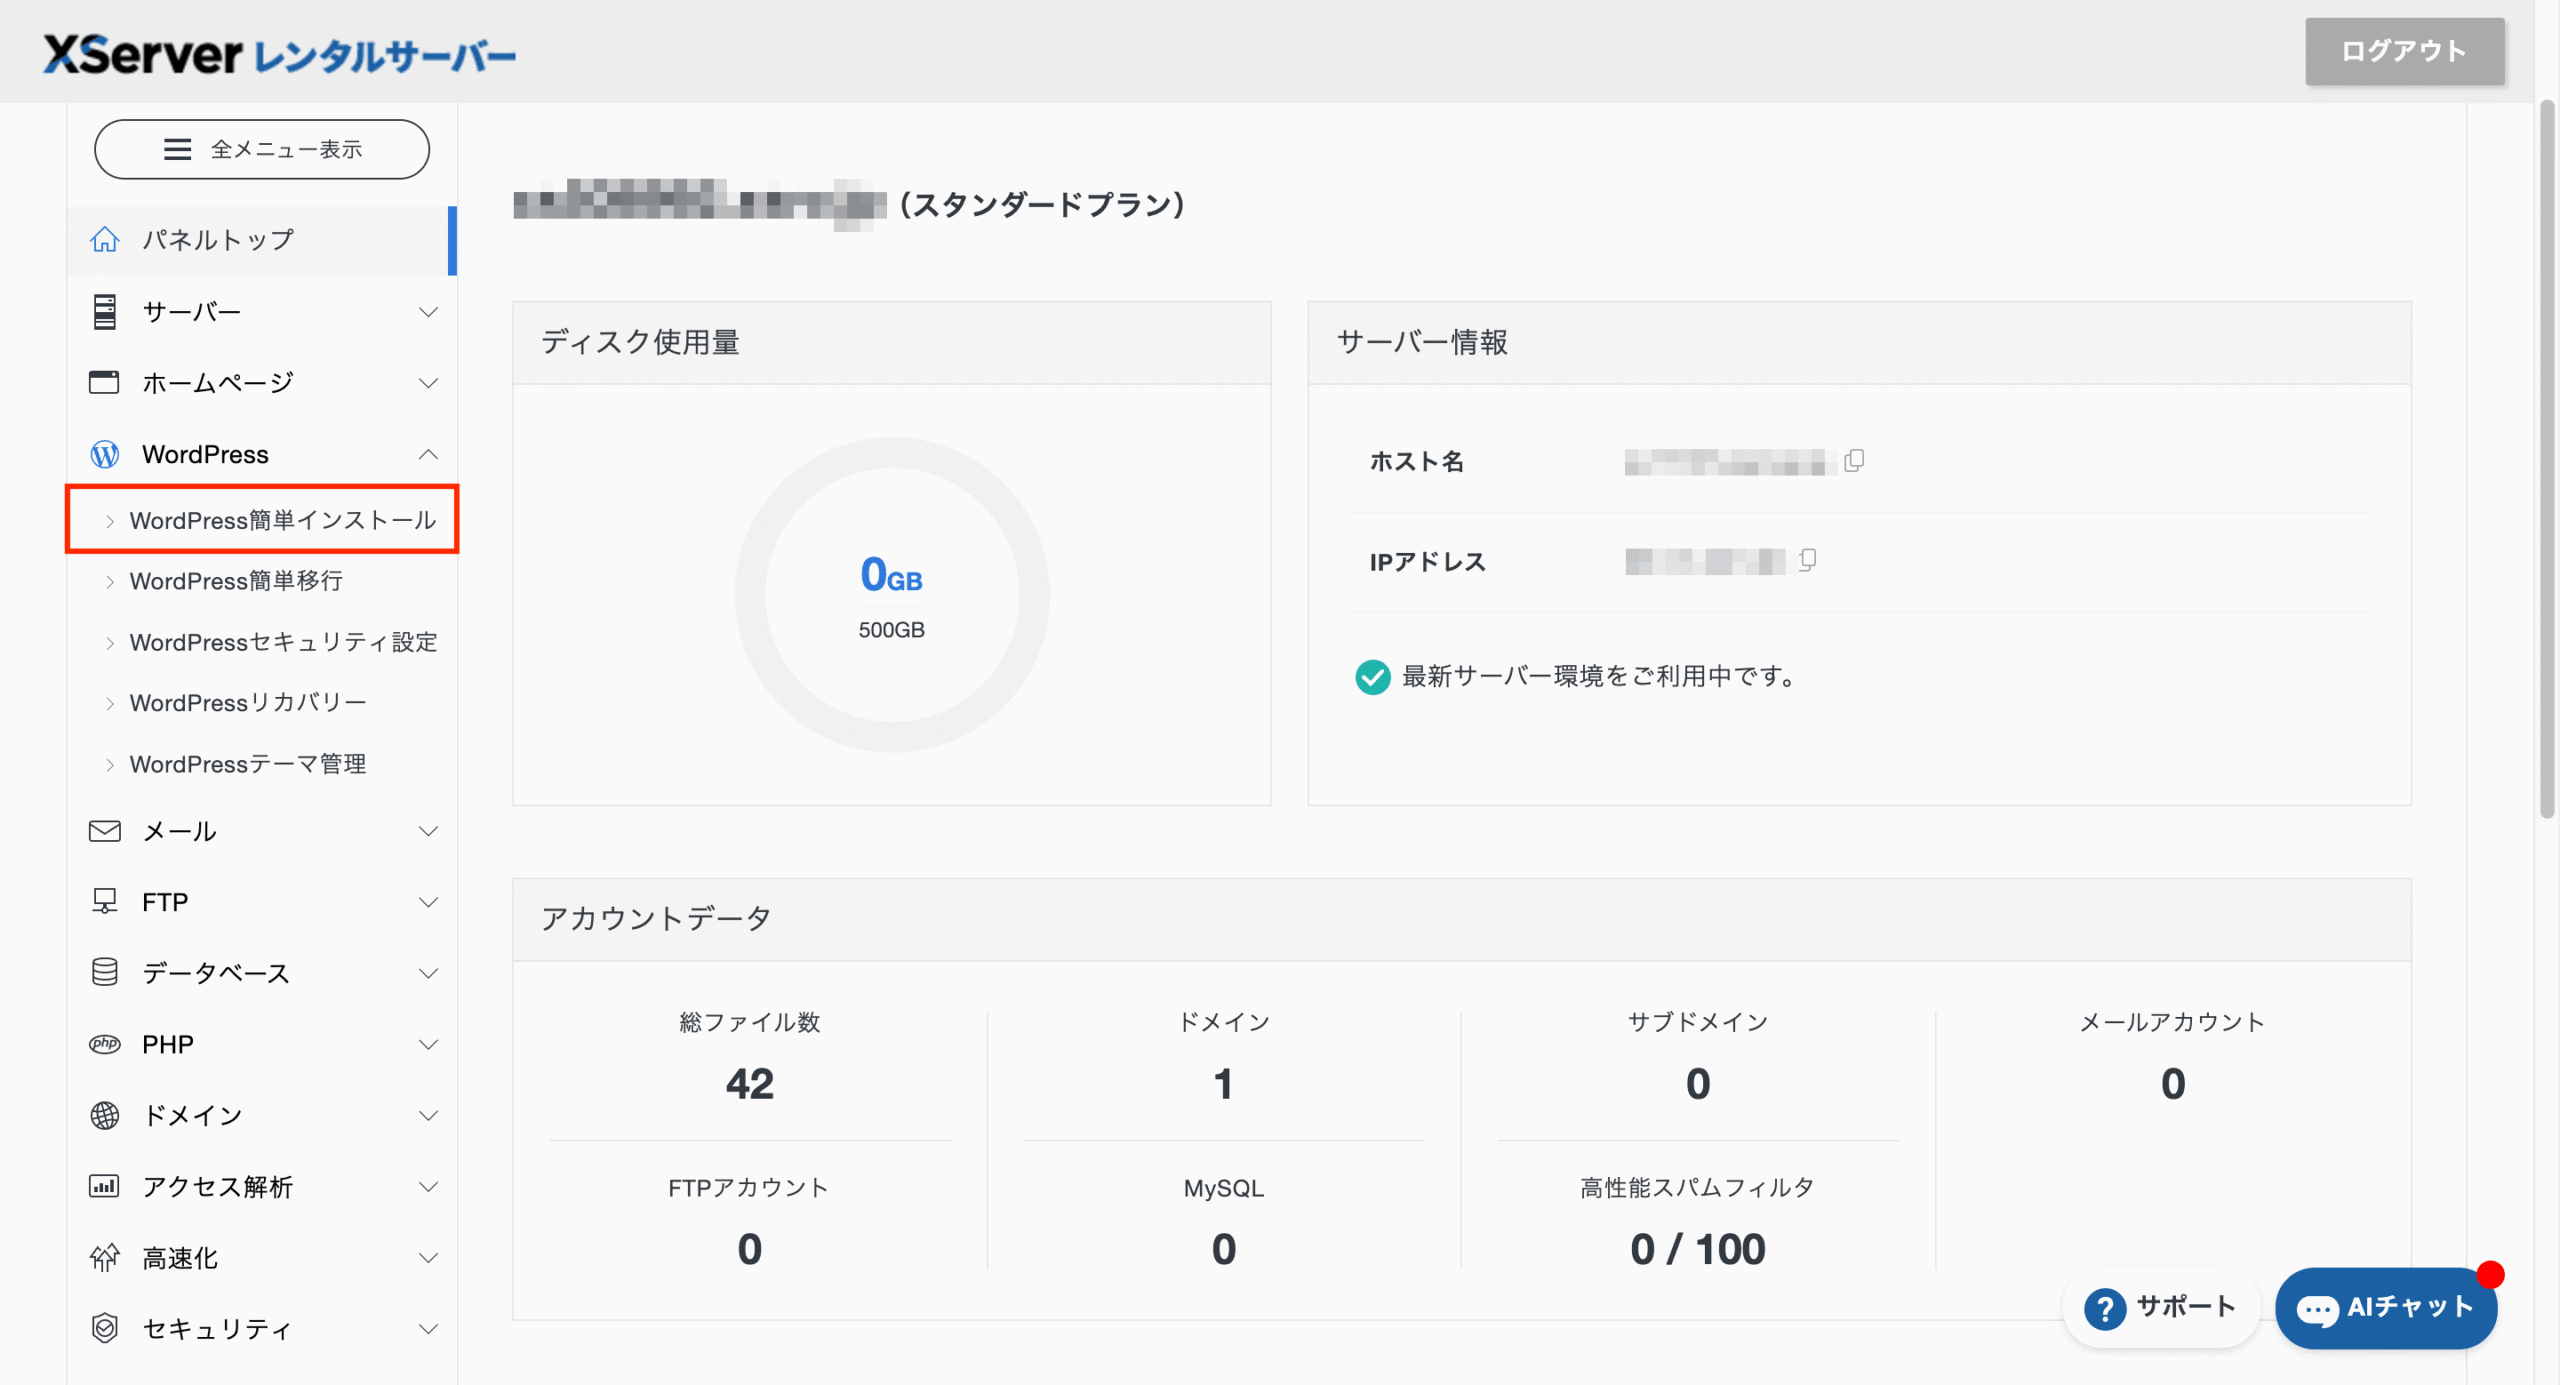Click the アカウントデータ panel heading
Screen dimensions: 2560x1385
[656, 918]
